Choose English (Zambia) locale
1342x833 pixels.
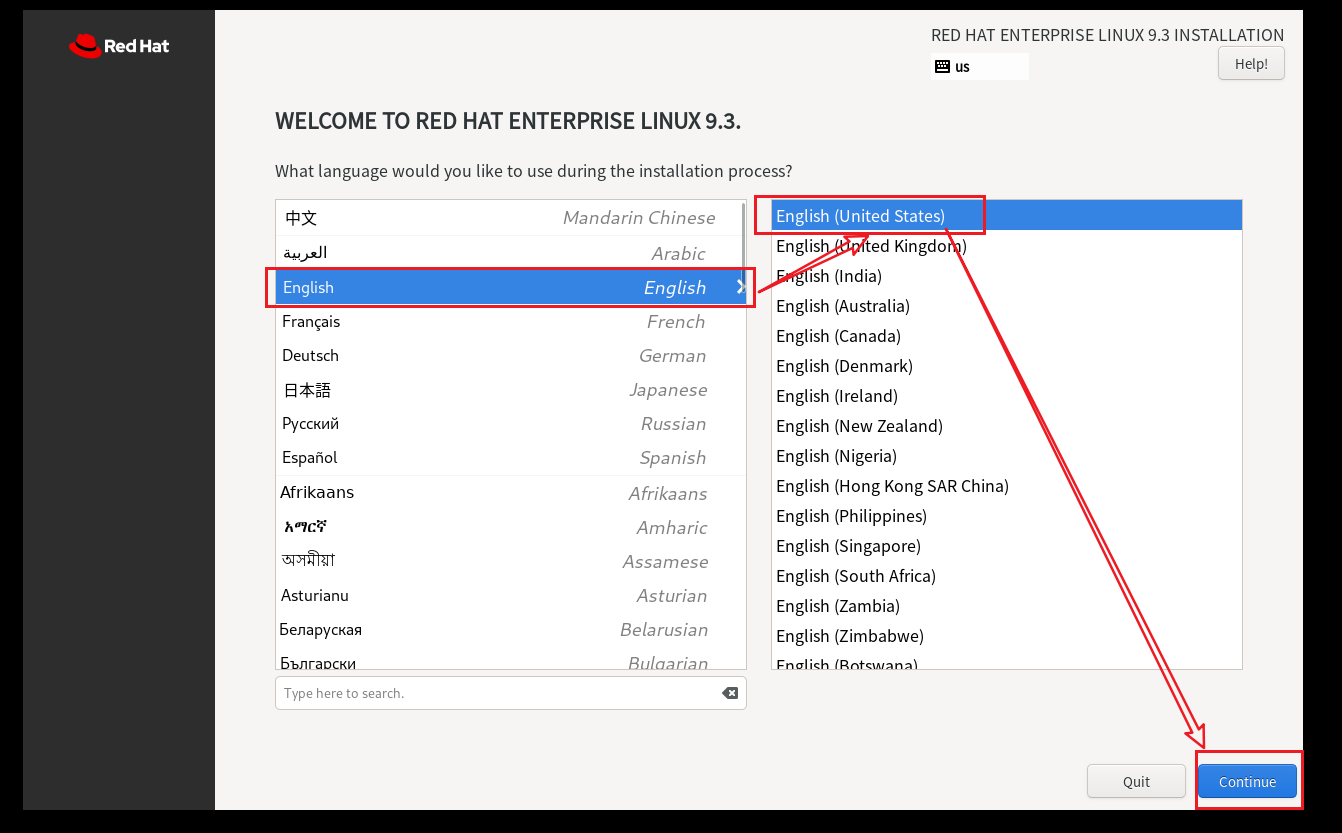pos(1007,605)
